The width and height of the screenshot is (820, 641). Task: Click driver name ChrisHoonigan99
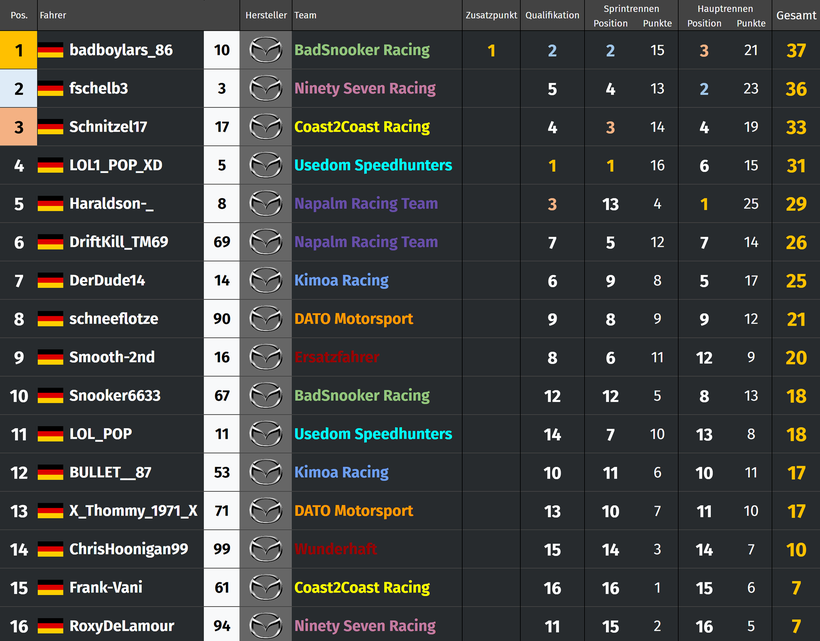tap(129, 550)
